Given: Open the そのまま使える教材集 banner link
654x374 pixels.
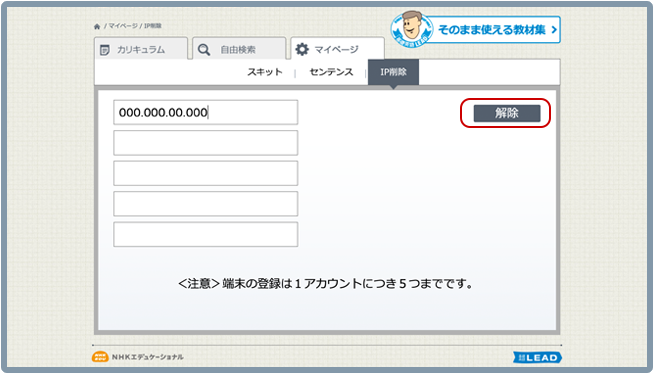Looking at the screenshot, I should click(x=492, y=30).
